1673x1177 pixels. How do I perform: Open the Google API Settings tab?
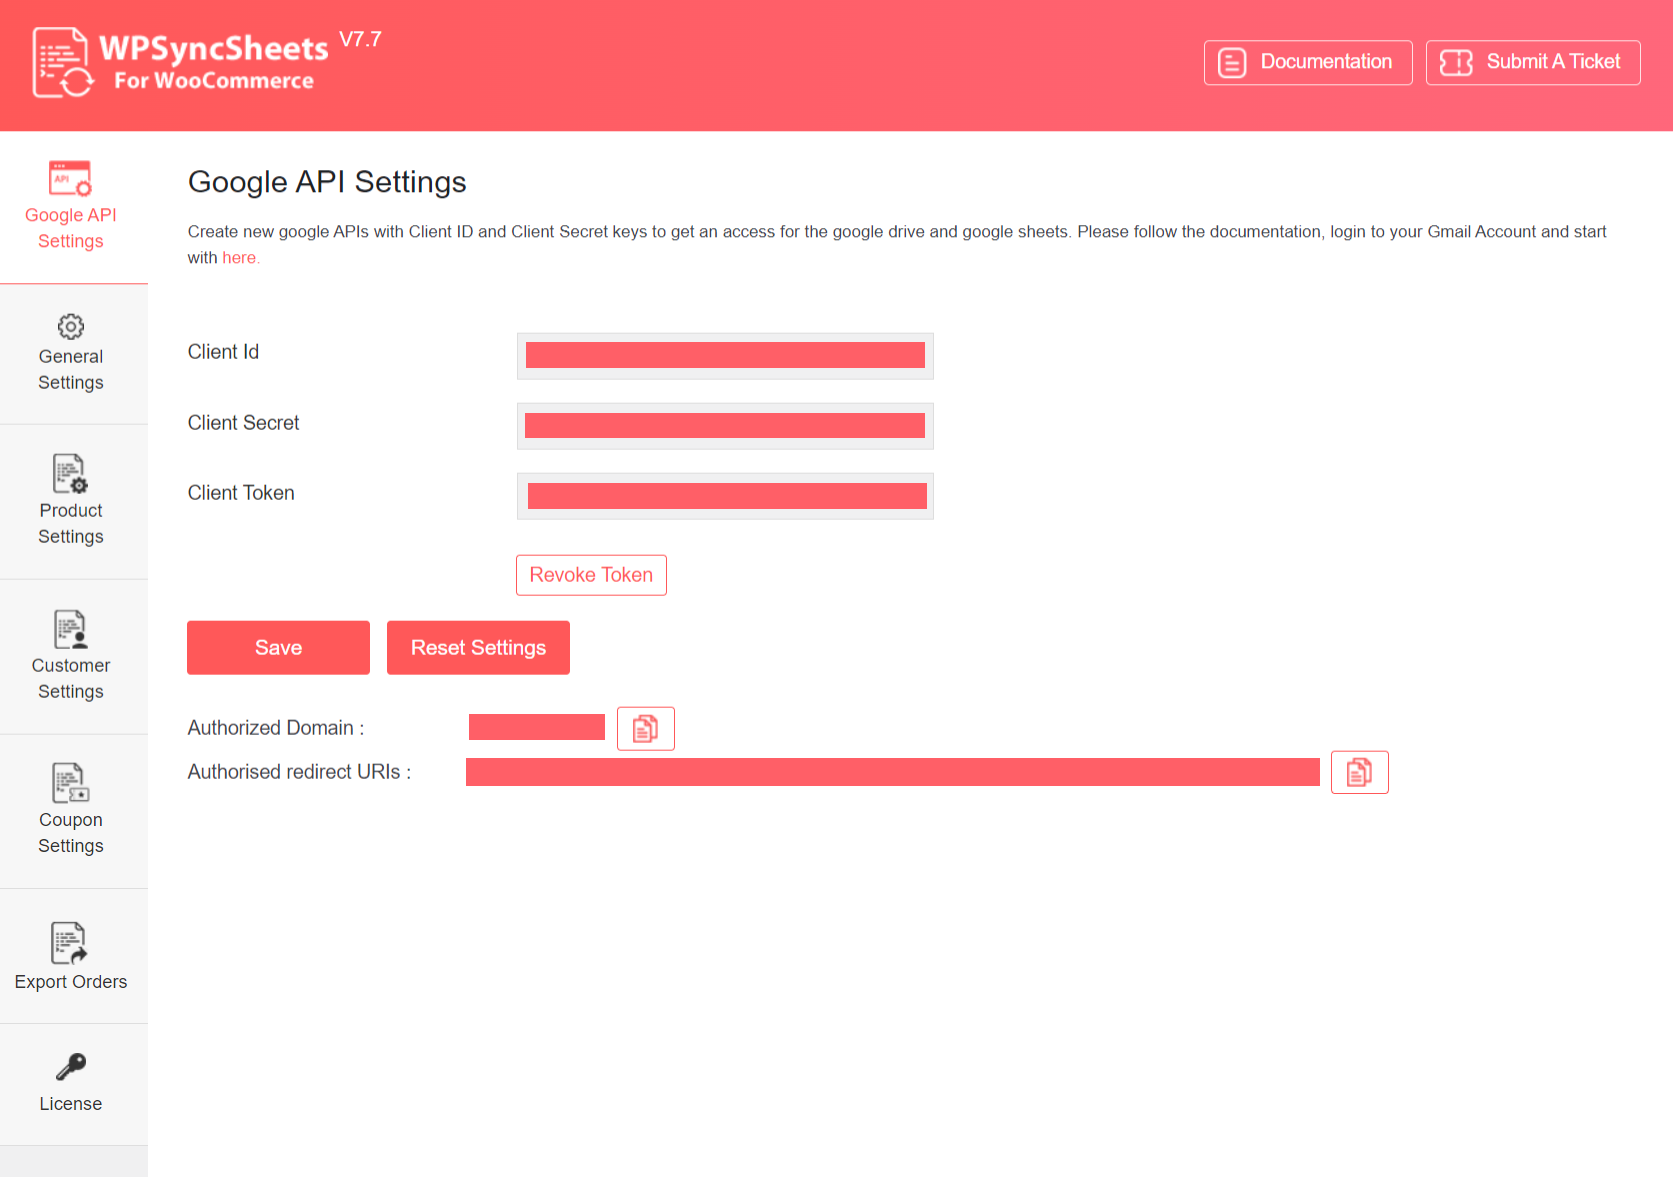coord(73,207)
